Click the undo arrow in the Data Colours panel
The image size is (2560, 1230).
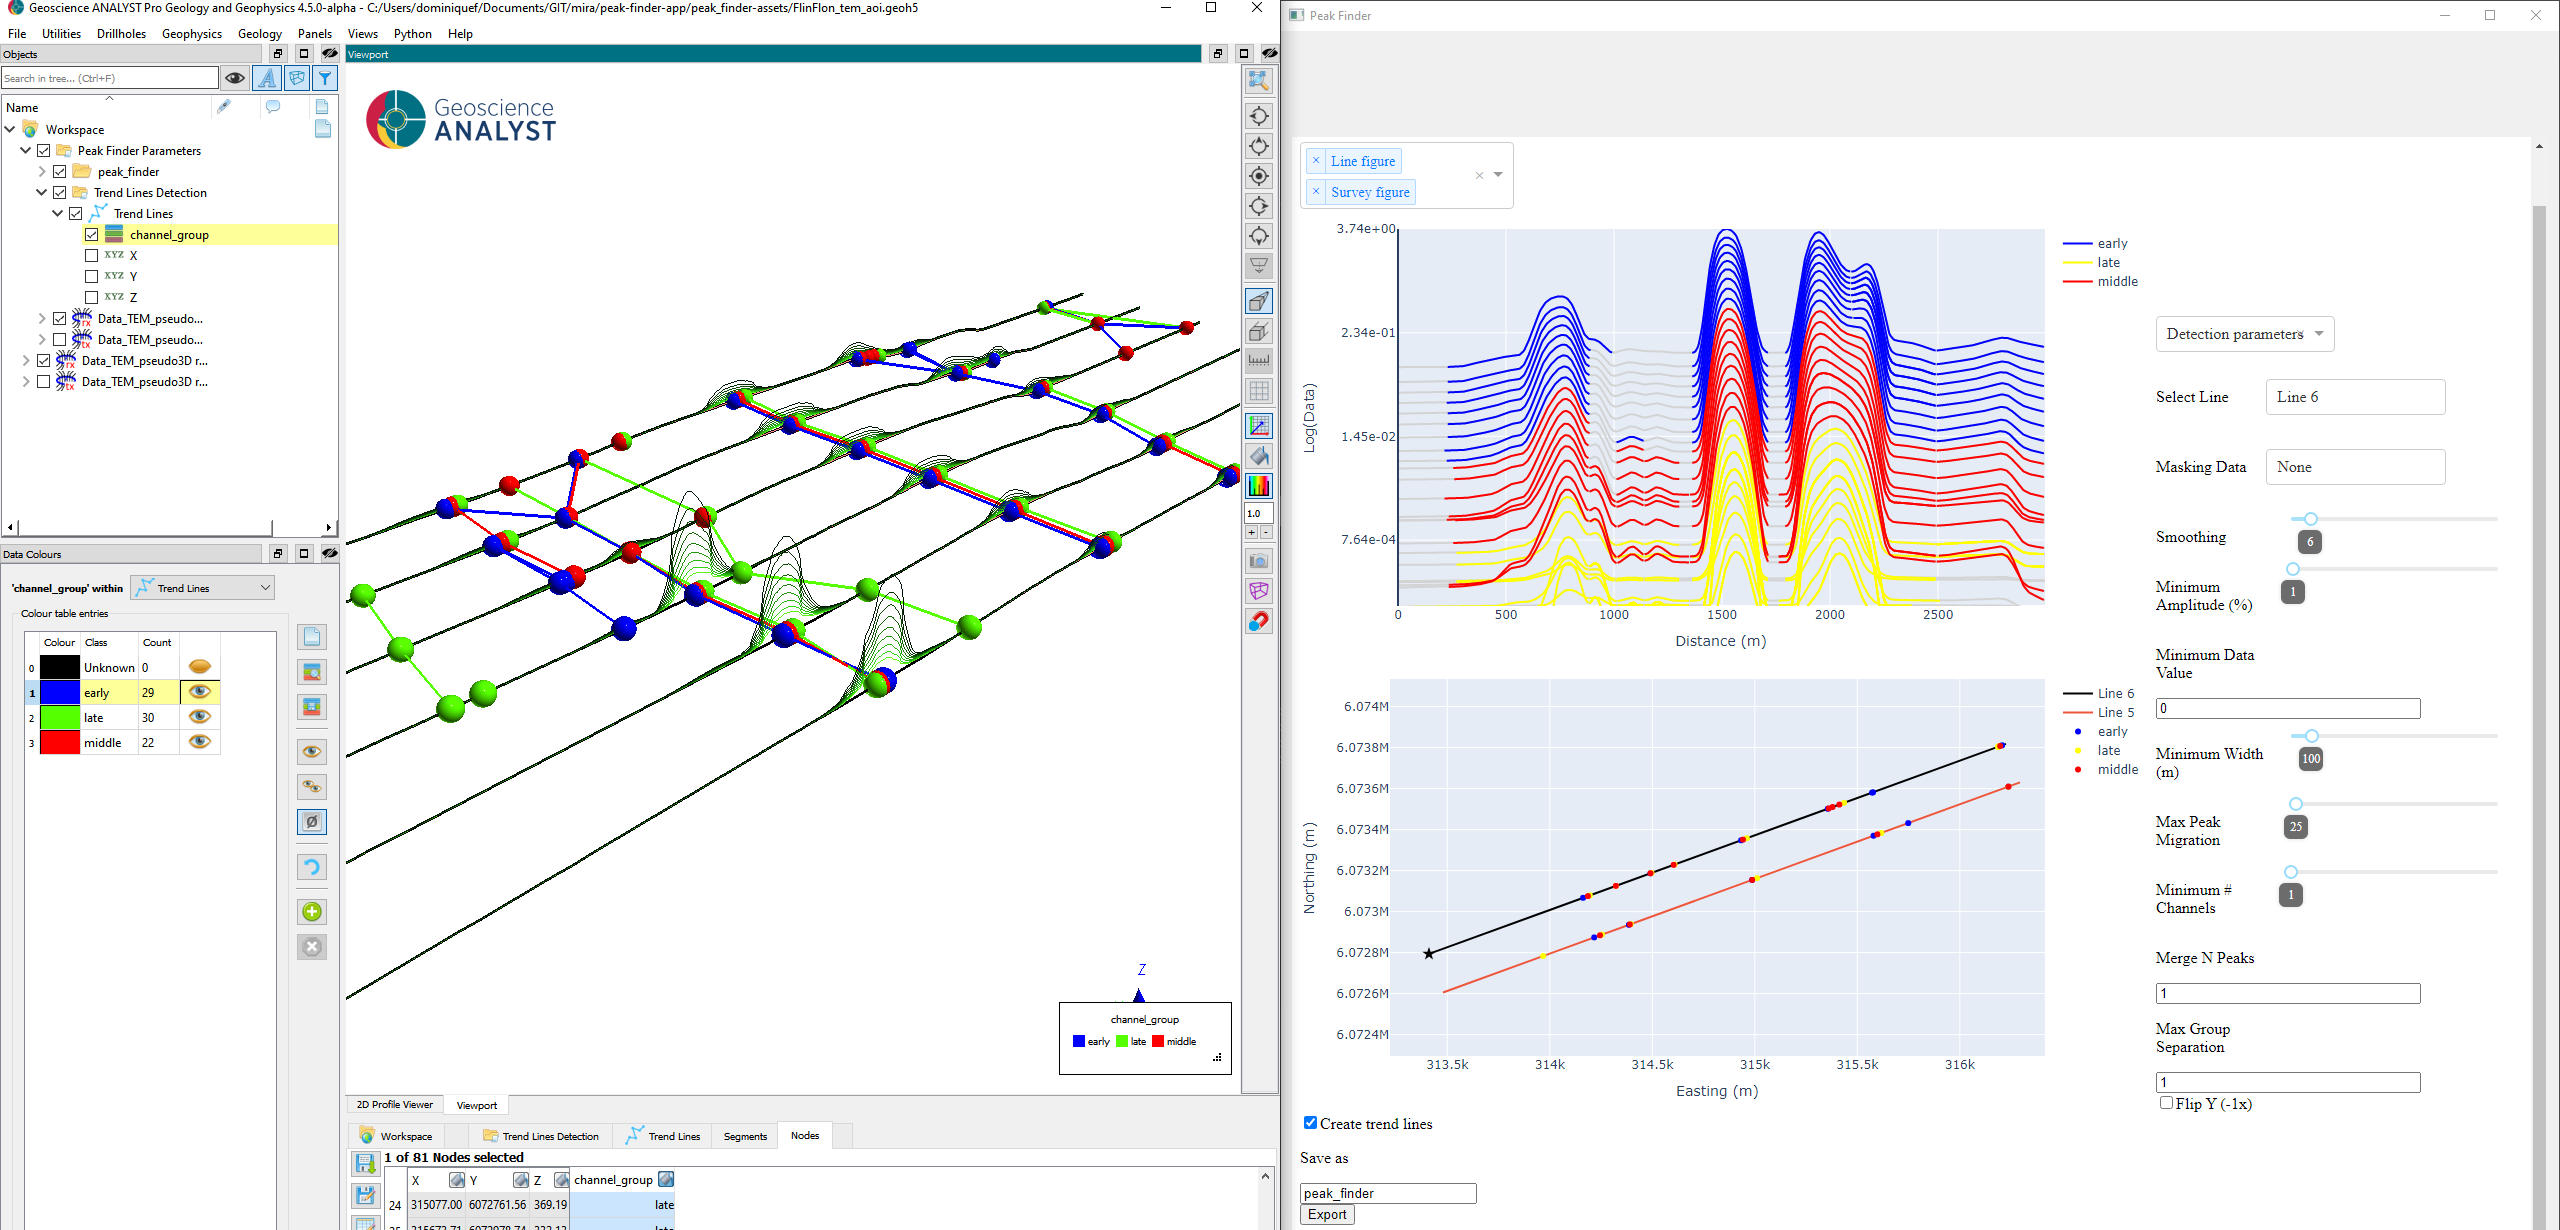point(312,866)
